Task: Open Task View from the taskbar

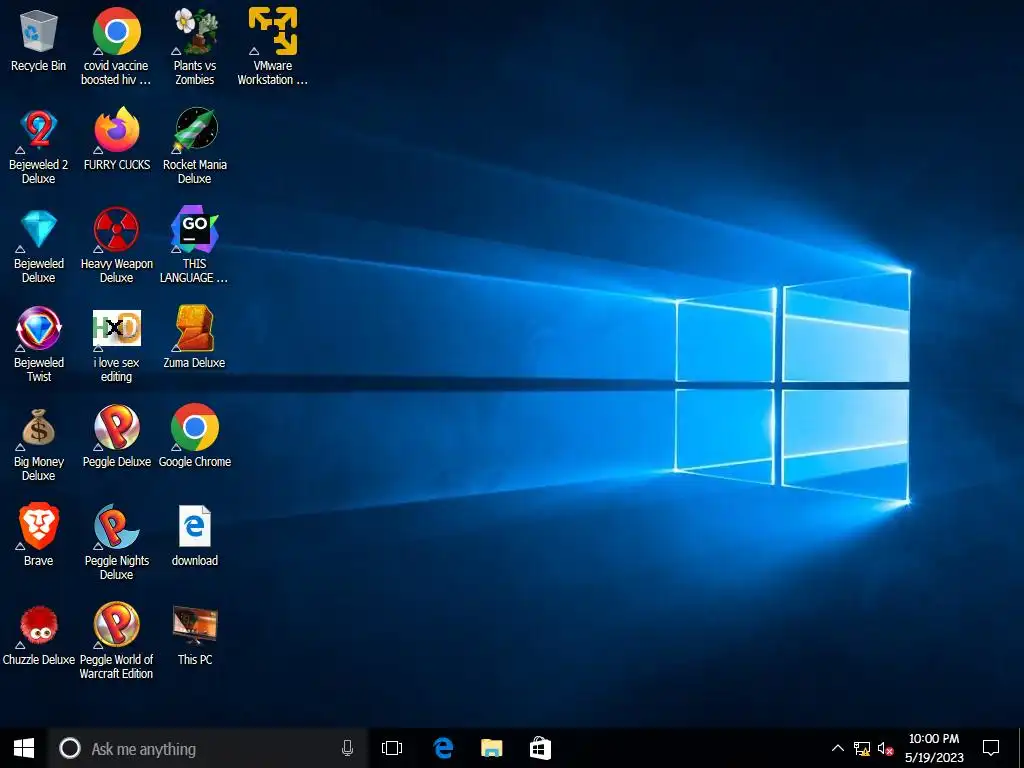Action: point(392,748)
